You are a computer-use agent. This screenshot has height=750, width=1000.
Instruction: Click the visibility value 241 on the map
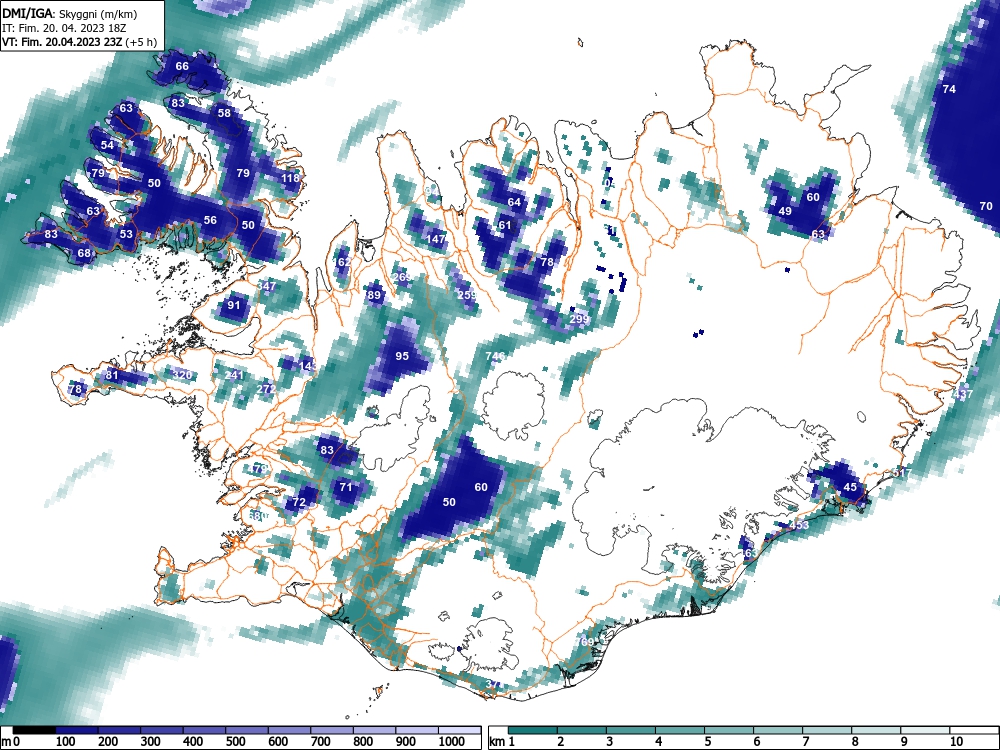(x=234, y=375)
